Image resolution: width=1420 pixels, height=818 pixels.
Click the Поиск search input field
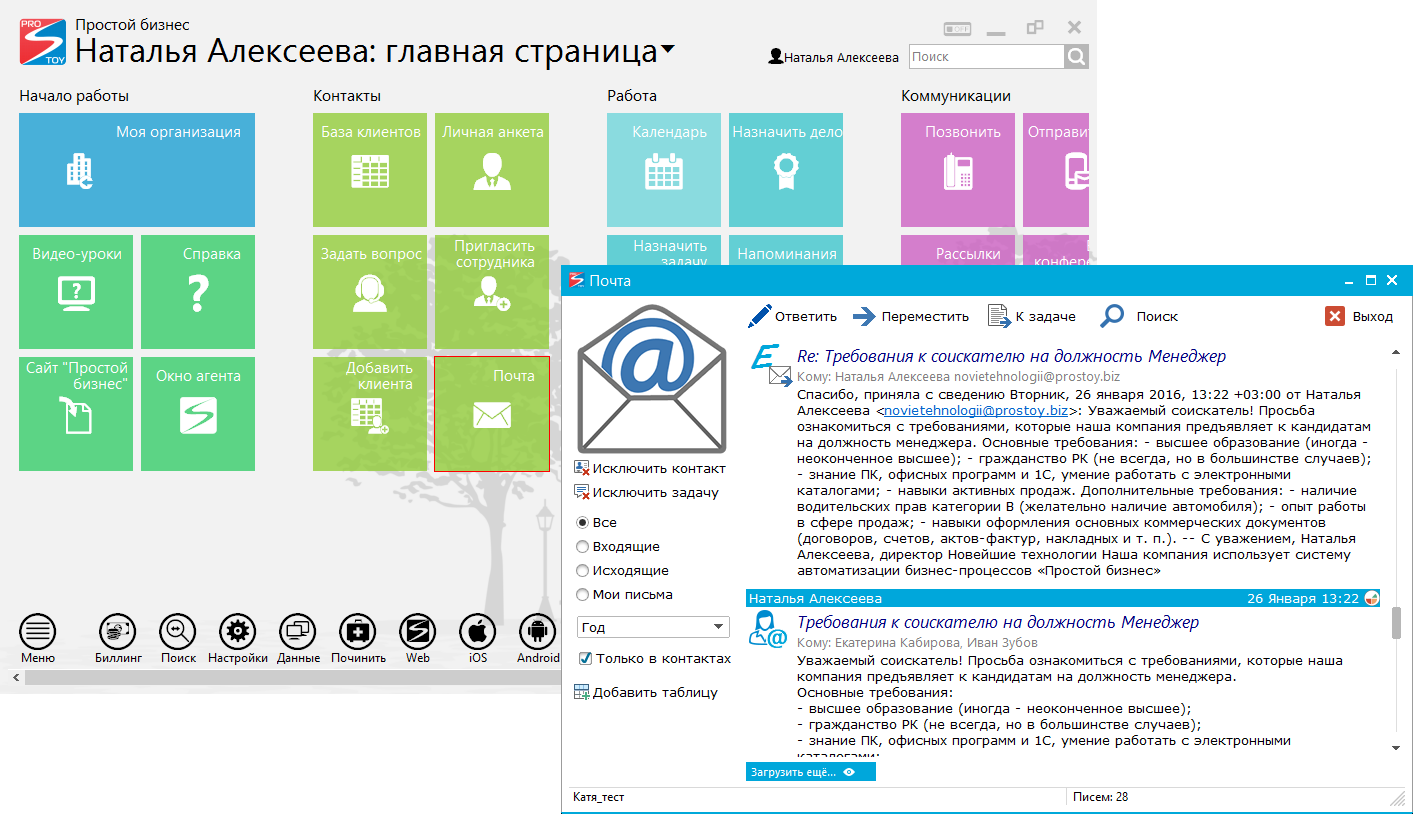point(986,57)
